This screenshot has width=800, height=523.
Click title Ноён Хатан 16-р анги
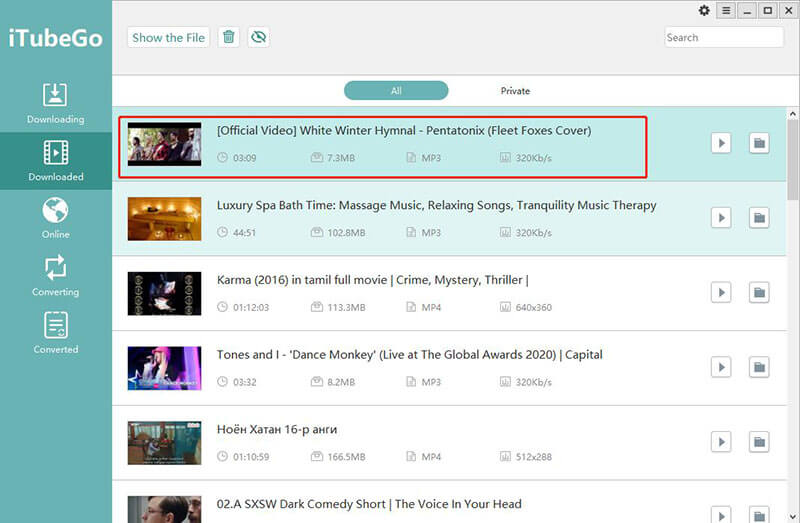click(x=277, y=430)
